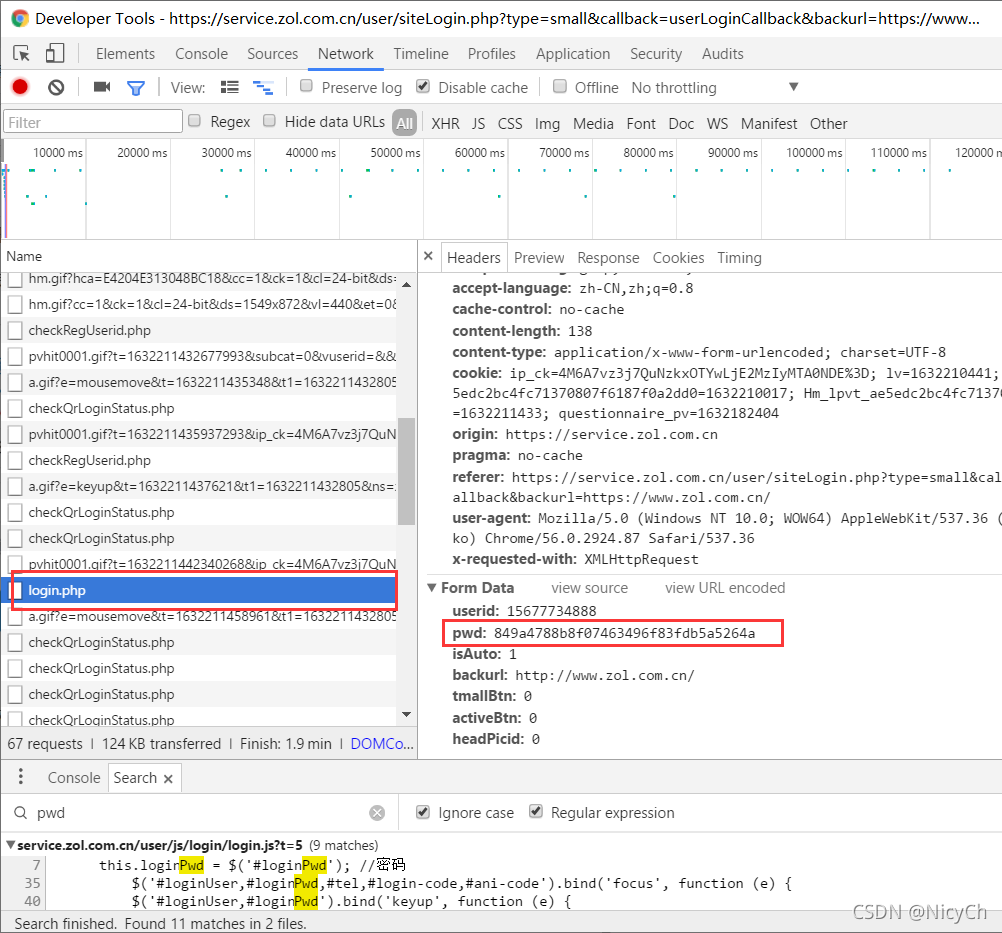Click the magnifier icon in the search box
The width and height of the screenshot is (1002, 933).
tap(20, 813)
